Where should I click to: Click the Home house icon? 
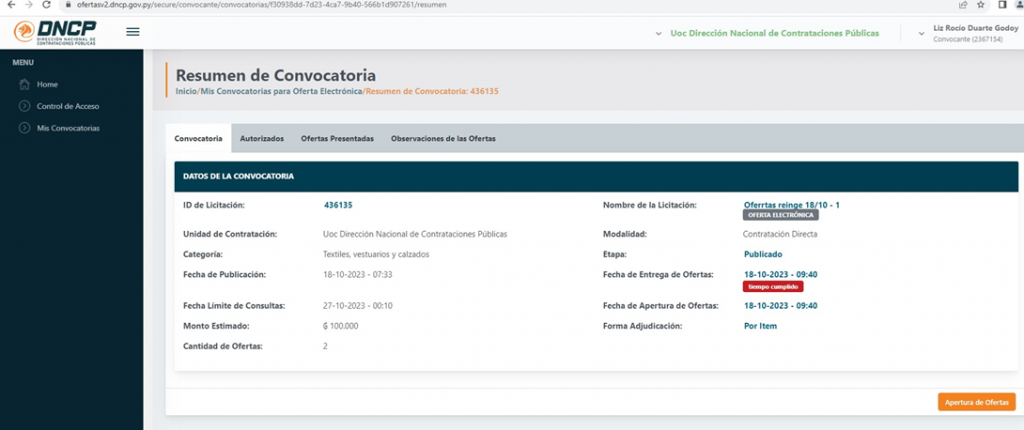pos(24,84)
